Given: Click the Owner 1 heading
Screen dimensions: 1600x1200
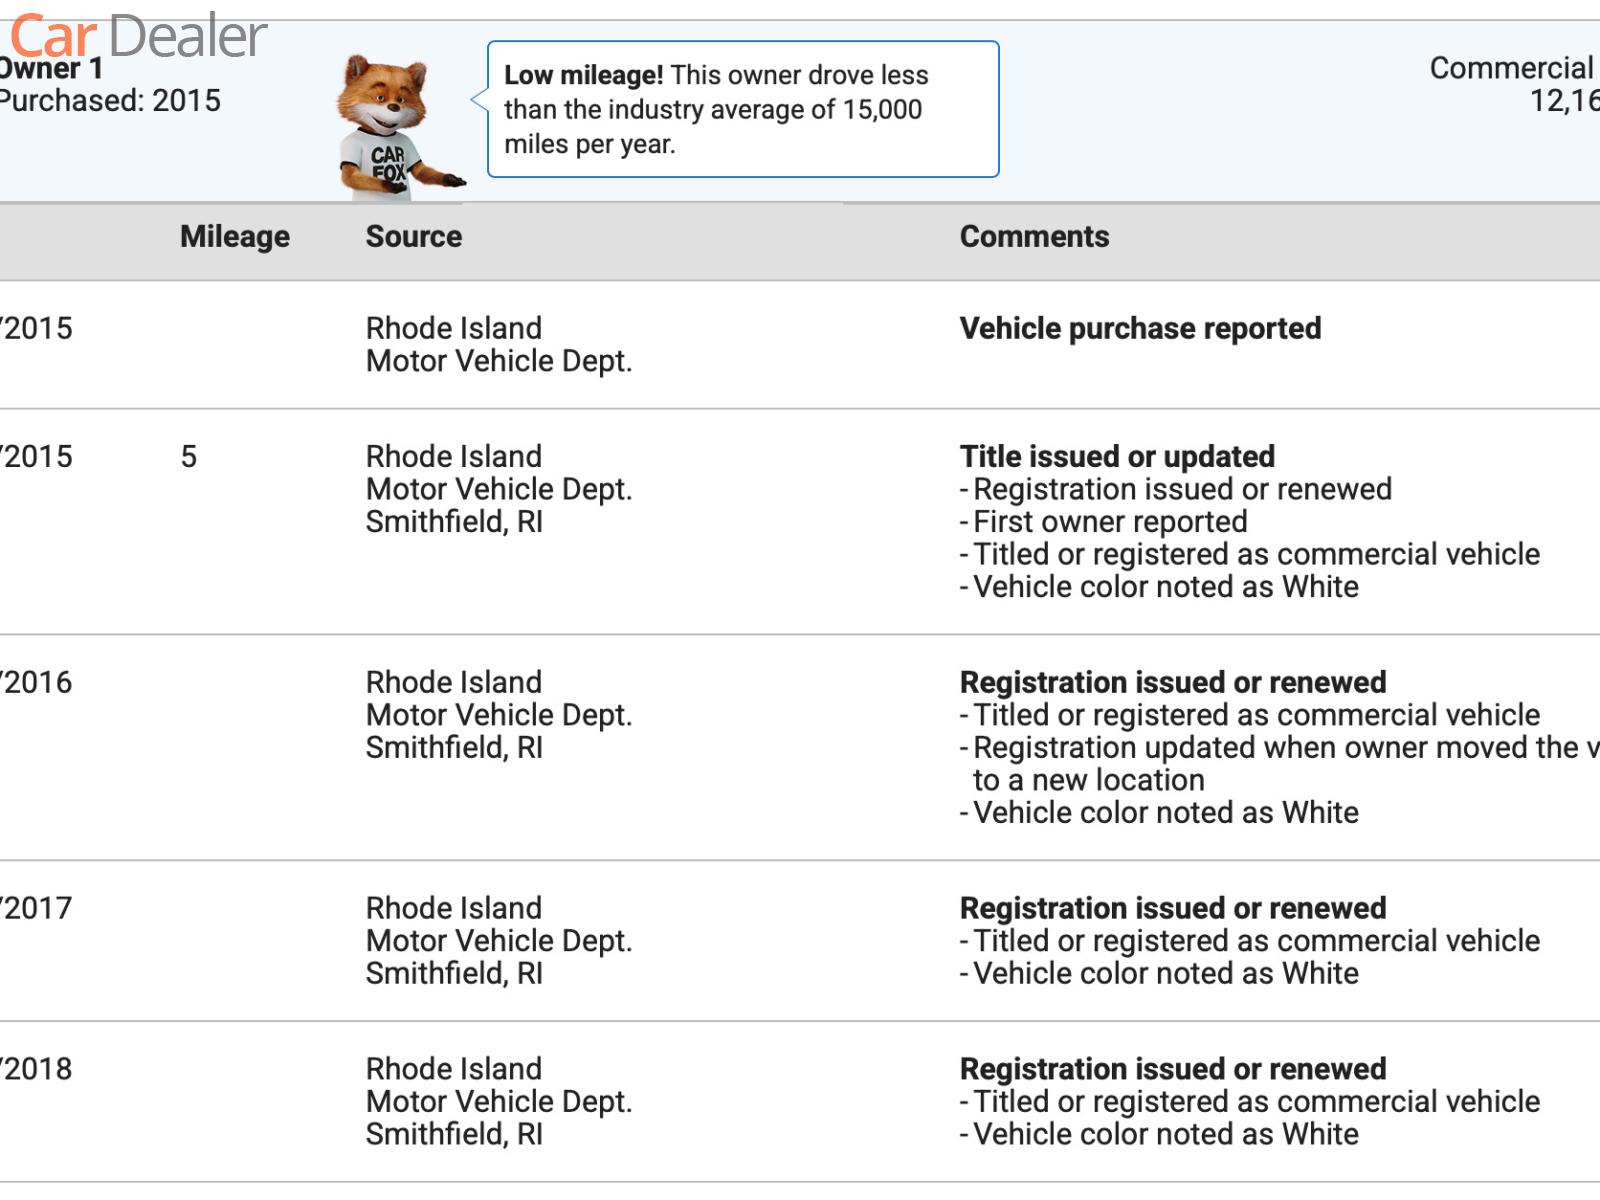Looking at the screenshot, I should point(52,70).
